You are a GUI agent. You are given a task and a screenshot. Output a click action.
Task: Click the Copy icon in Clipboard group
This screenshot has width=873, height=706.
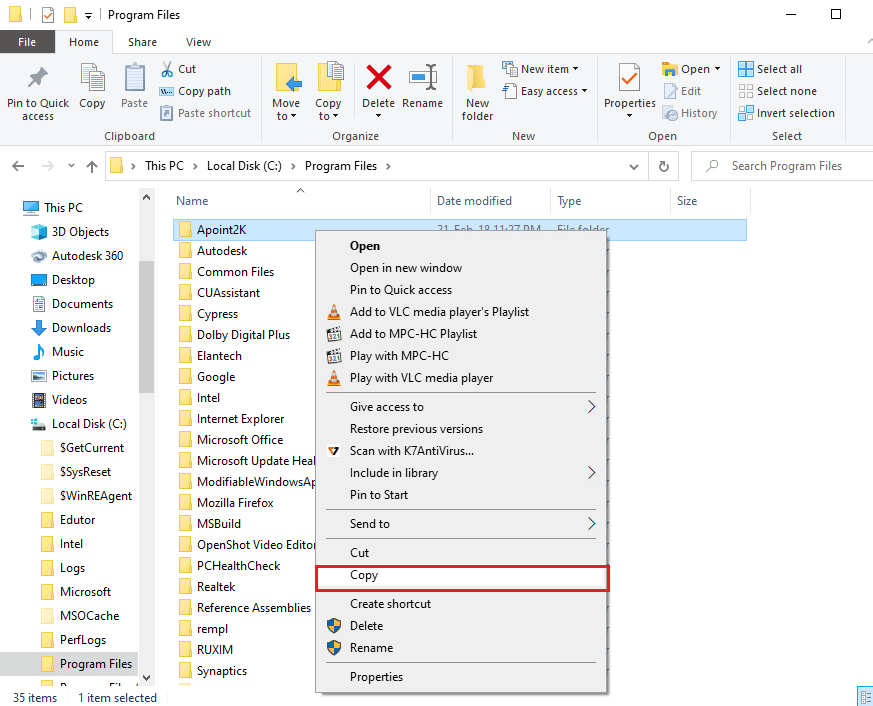[92, 77]
